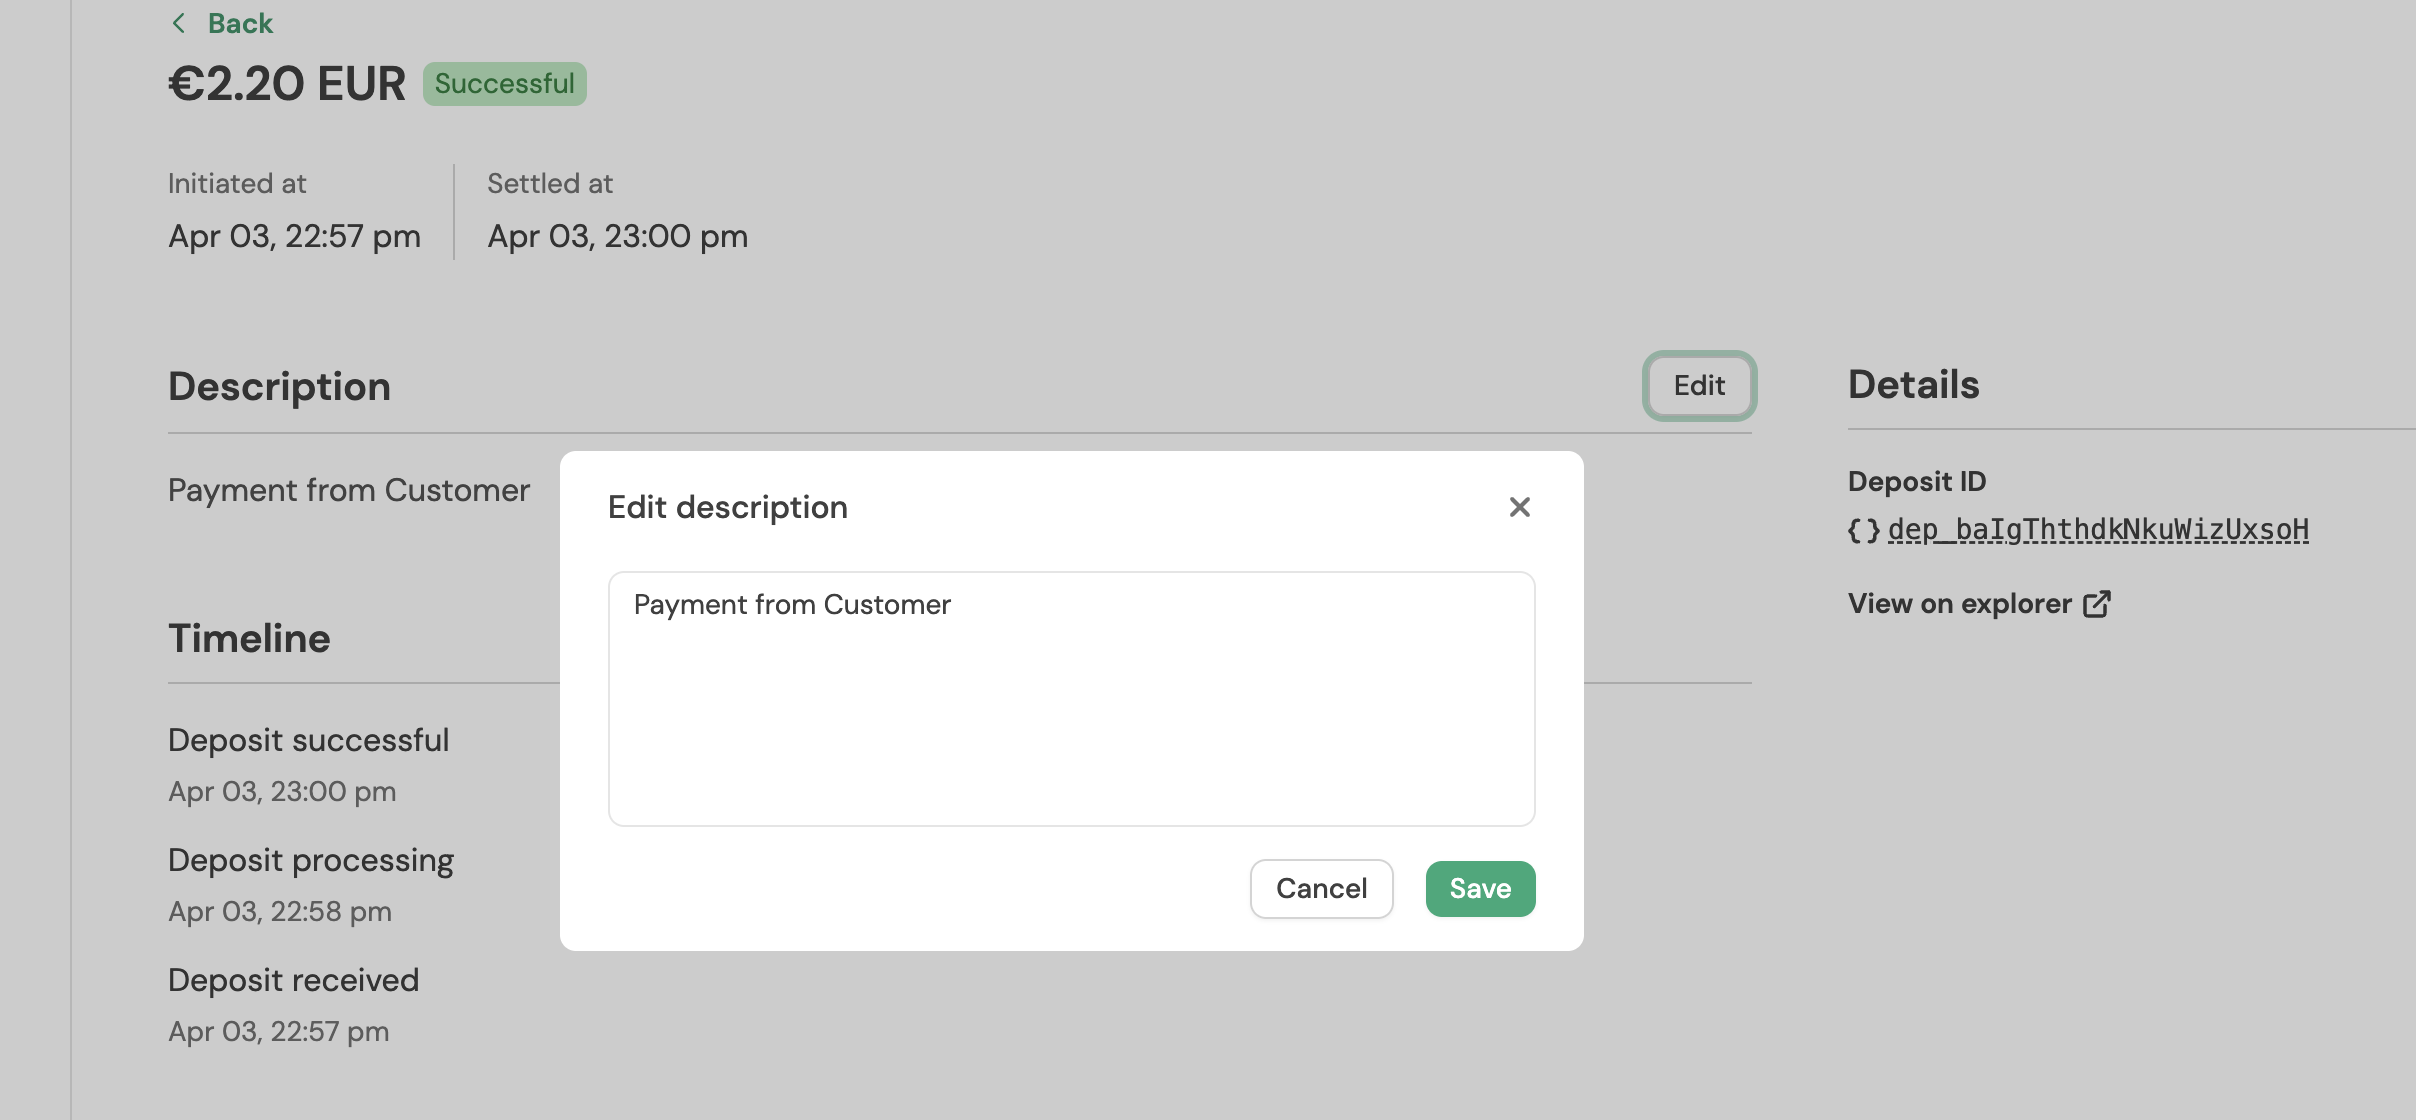Copy the dep_baIgThthdkNkuWizUxsoH deposit ID
The width and height of the screenshot is (2416, 1120).
point(2098,530)
